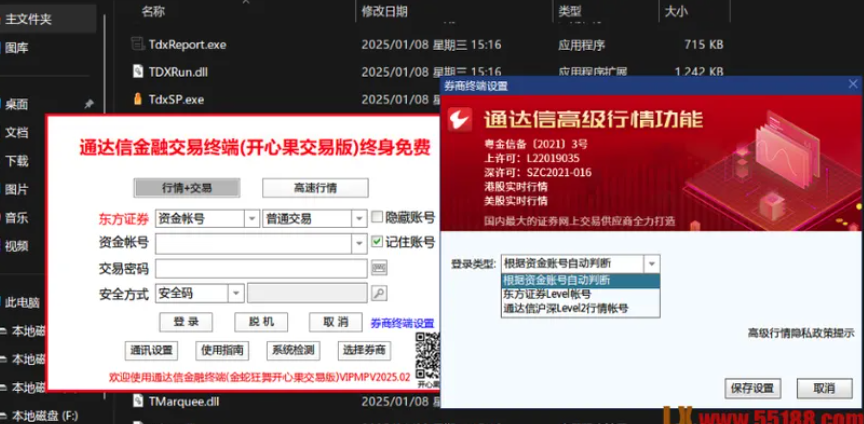Click the TMarquee.dll file icon
Screen dimensions: 864x424
tap(138, 401)
